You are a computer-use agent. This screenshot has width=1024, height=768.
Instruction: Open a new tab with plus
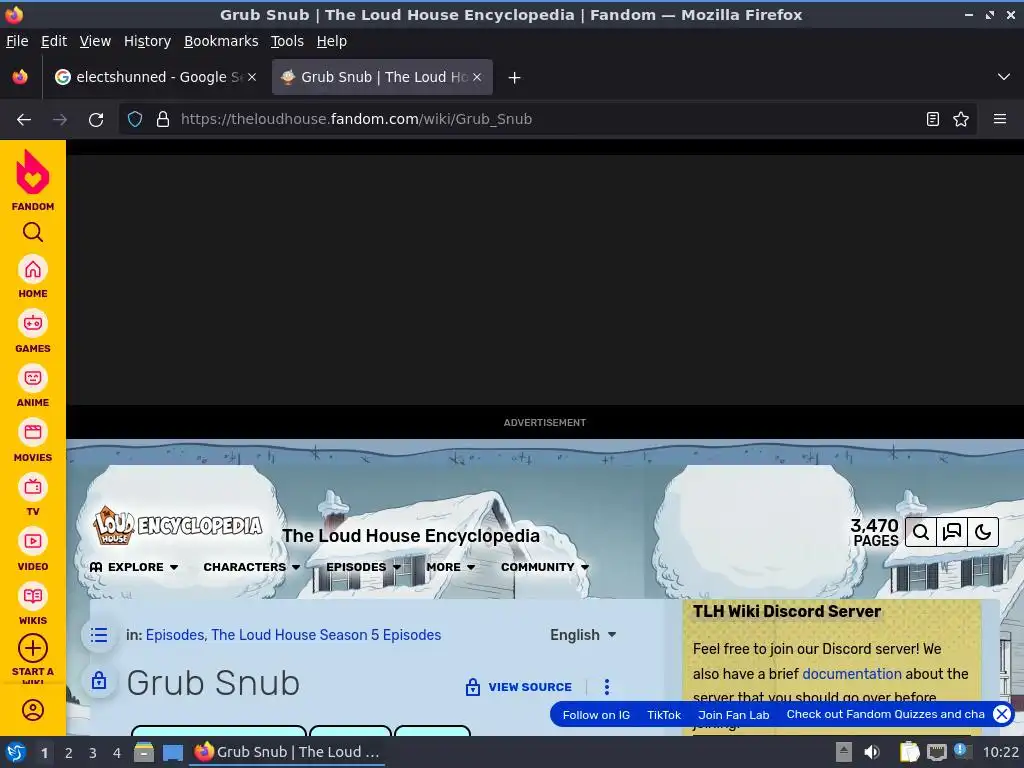click(514, 78)
